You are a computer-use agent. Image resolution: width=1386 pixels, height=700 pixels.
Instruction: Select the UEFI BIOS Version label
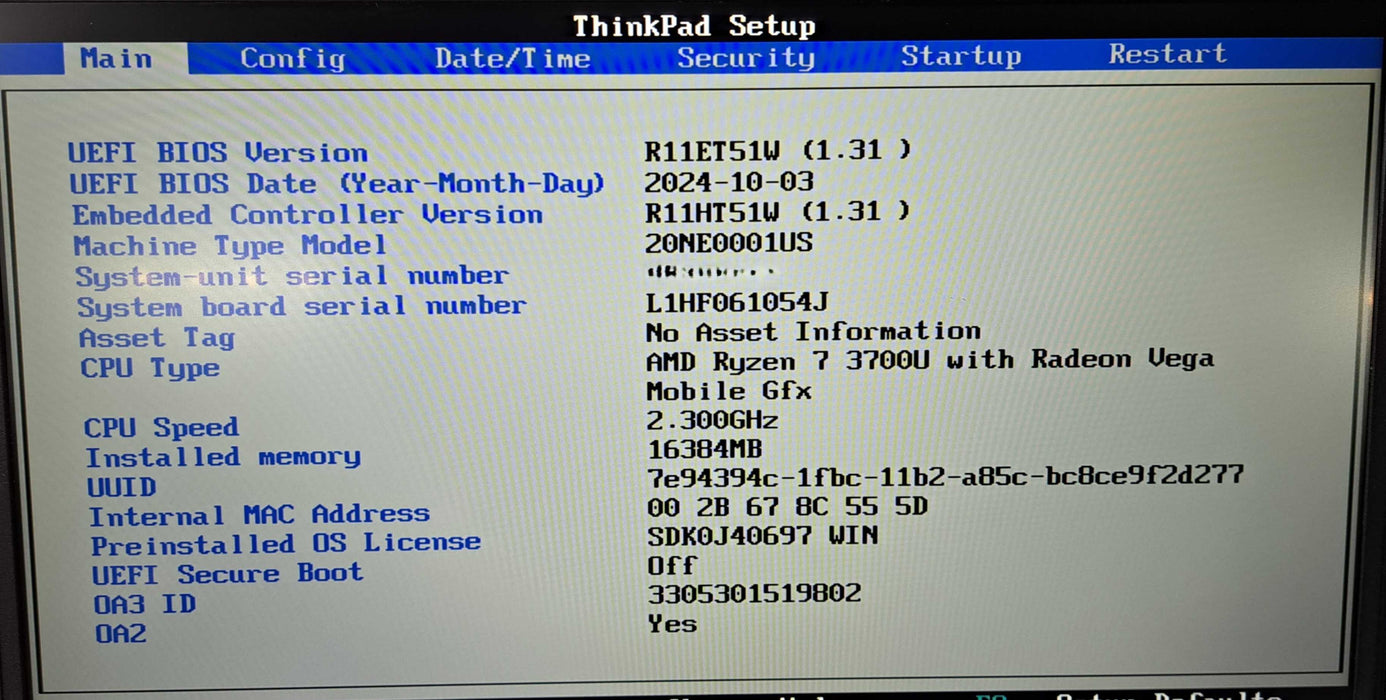(218, 153)
